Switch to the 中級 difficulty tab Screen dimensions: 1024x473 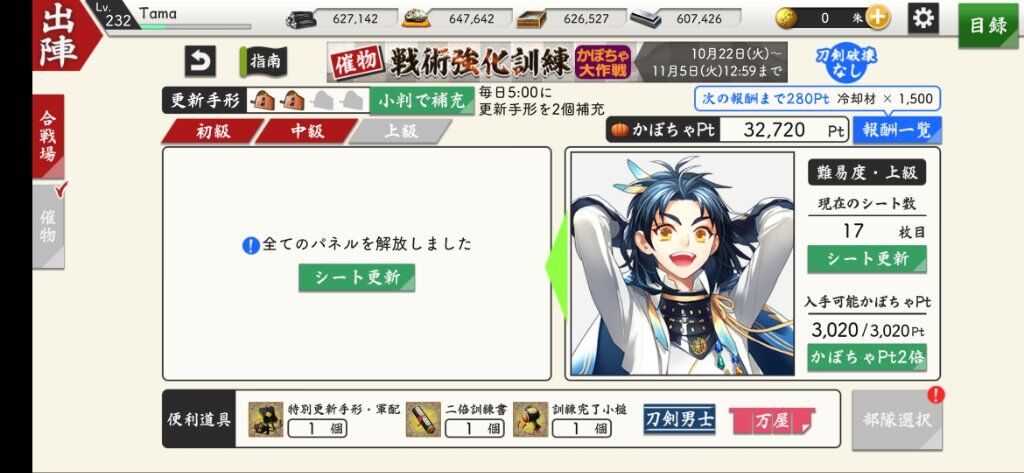click(x=307, y=131)
